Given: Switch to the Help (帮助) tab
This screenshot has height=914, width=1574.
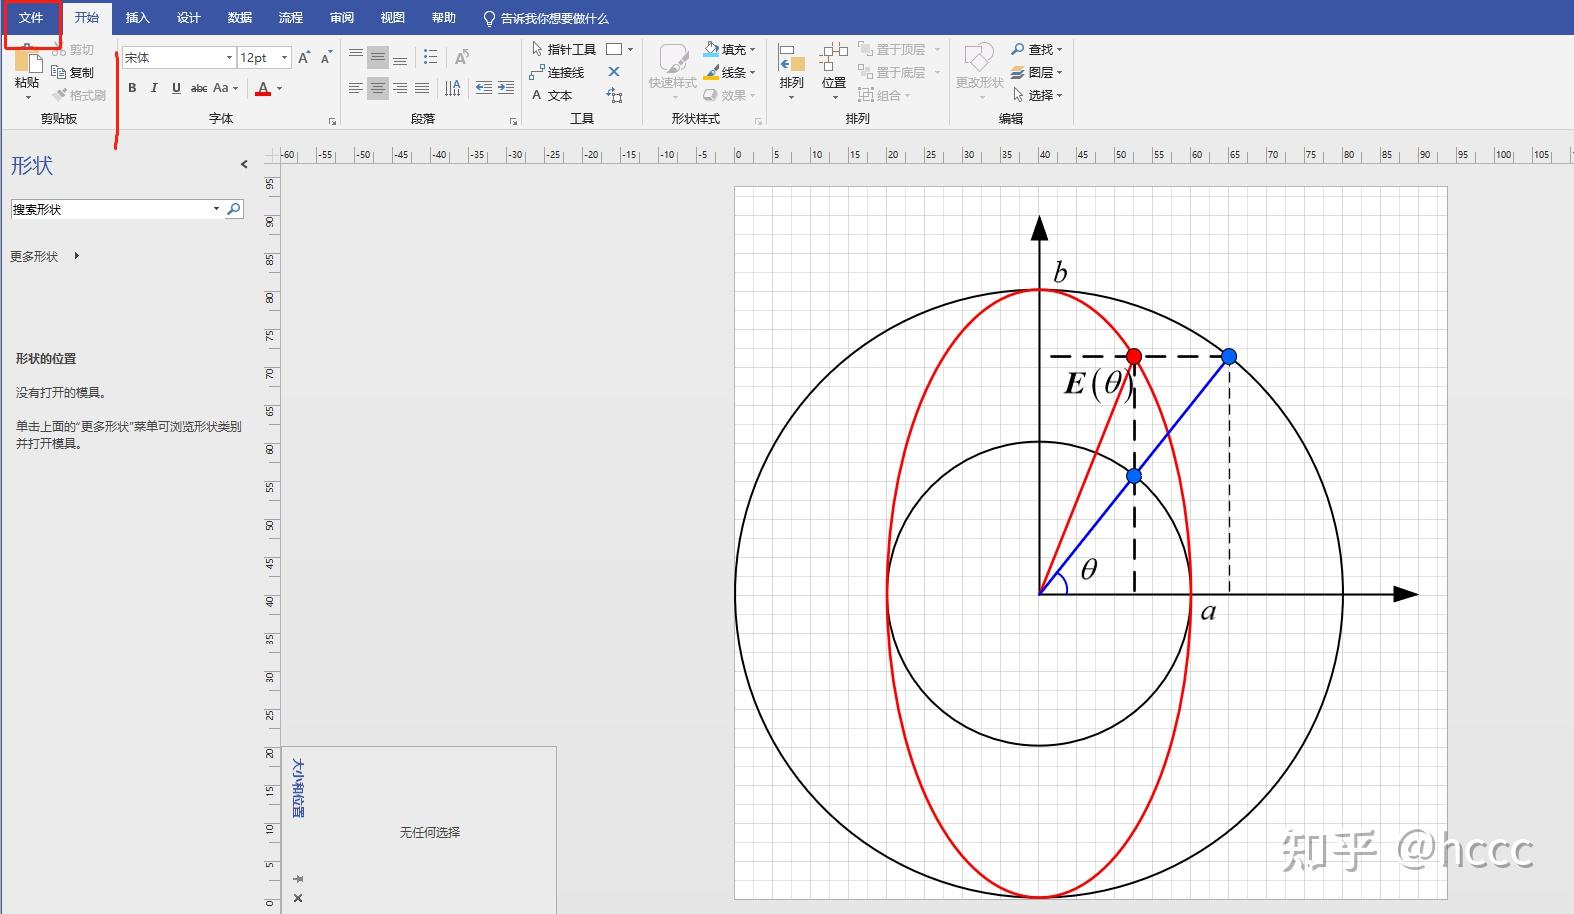Looking at the screenshot, I should click(x=443, y=18).
